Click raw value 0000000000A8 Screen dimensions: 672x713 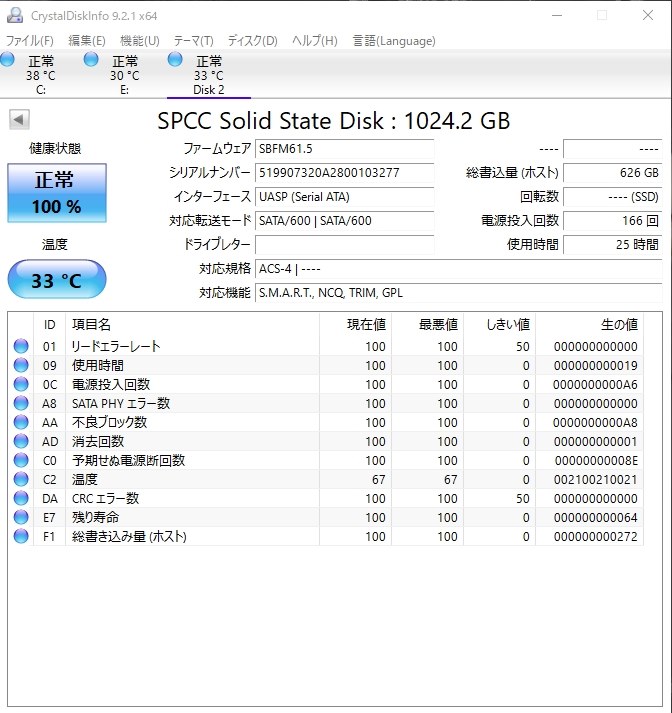click(595, 423)
